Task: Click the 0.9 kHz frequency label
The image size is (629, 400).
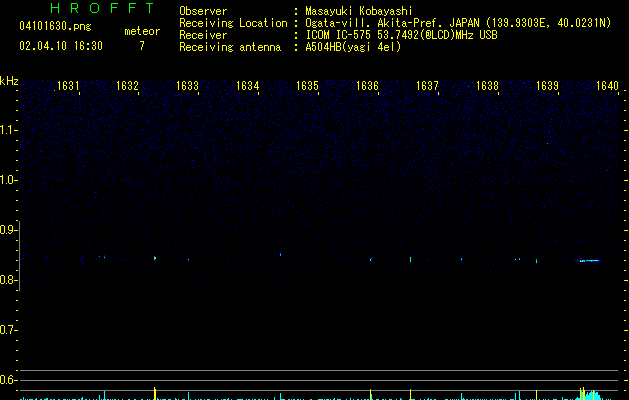Action: [8, 230]
